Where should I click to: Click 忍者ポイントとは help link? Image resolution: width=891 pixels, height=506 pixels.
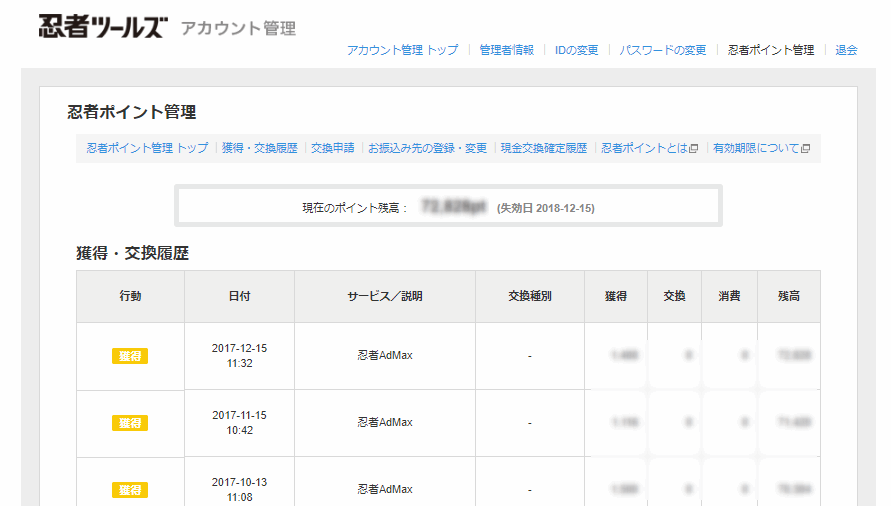point(644,148)
